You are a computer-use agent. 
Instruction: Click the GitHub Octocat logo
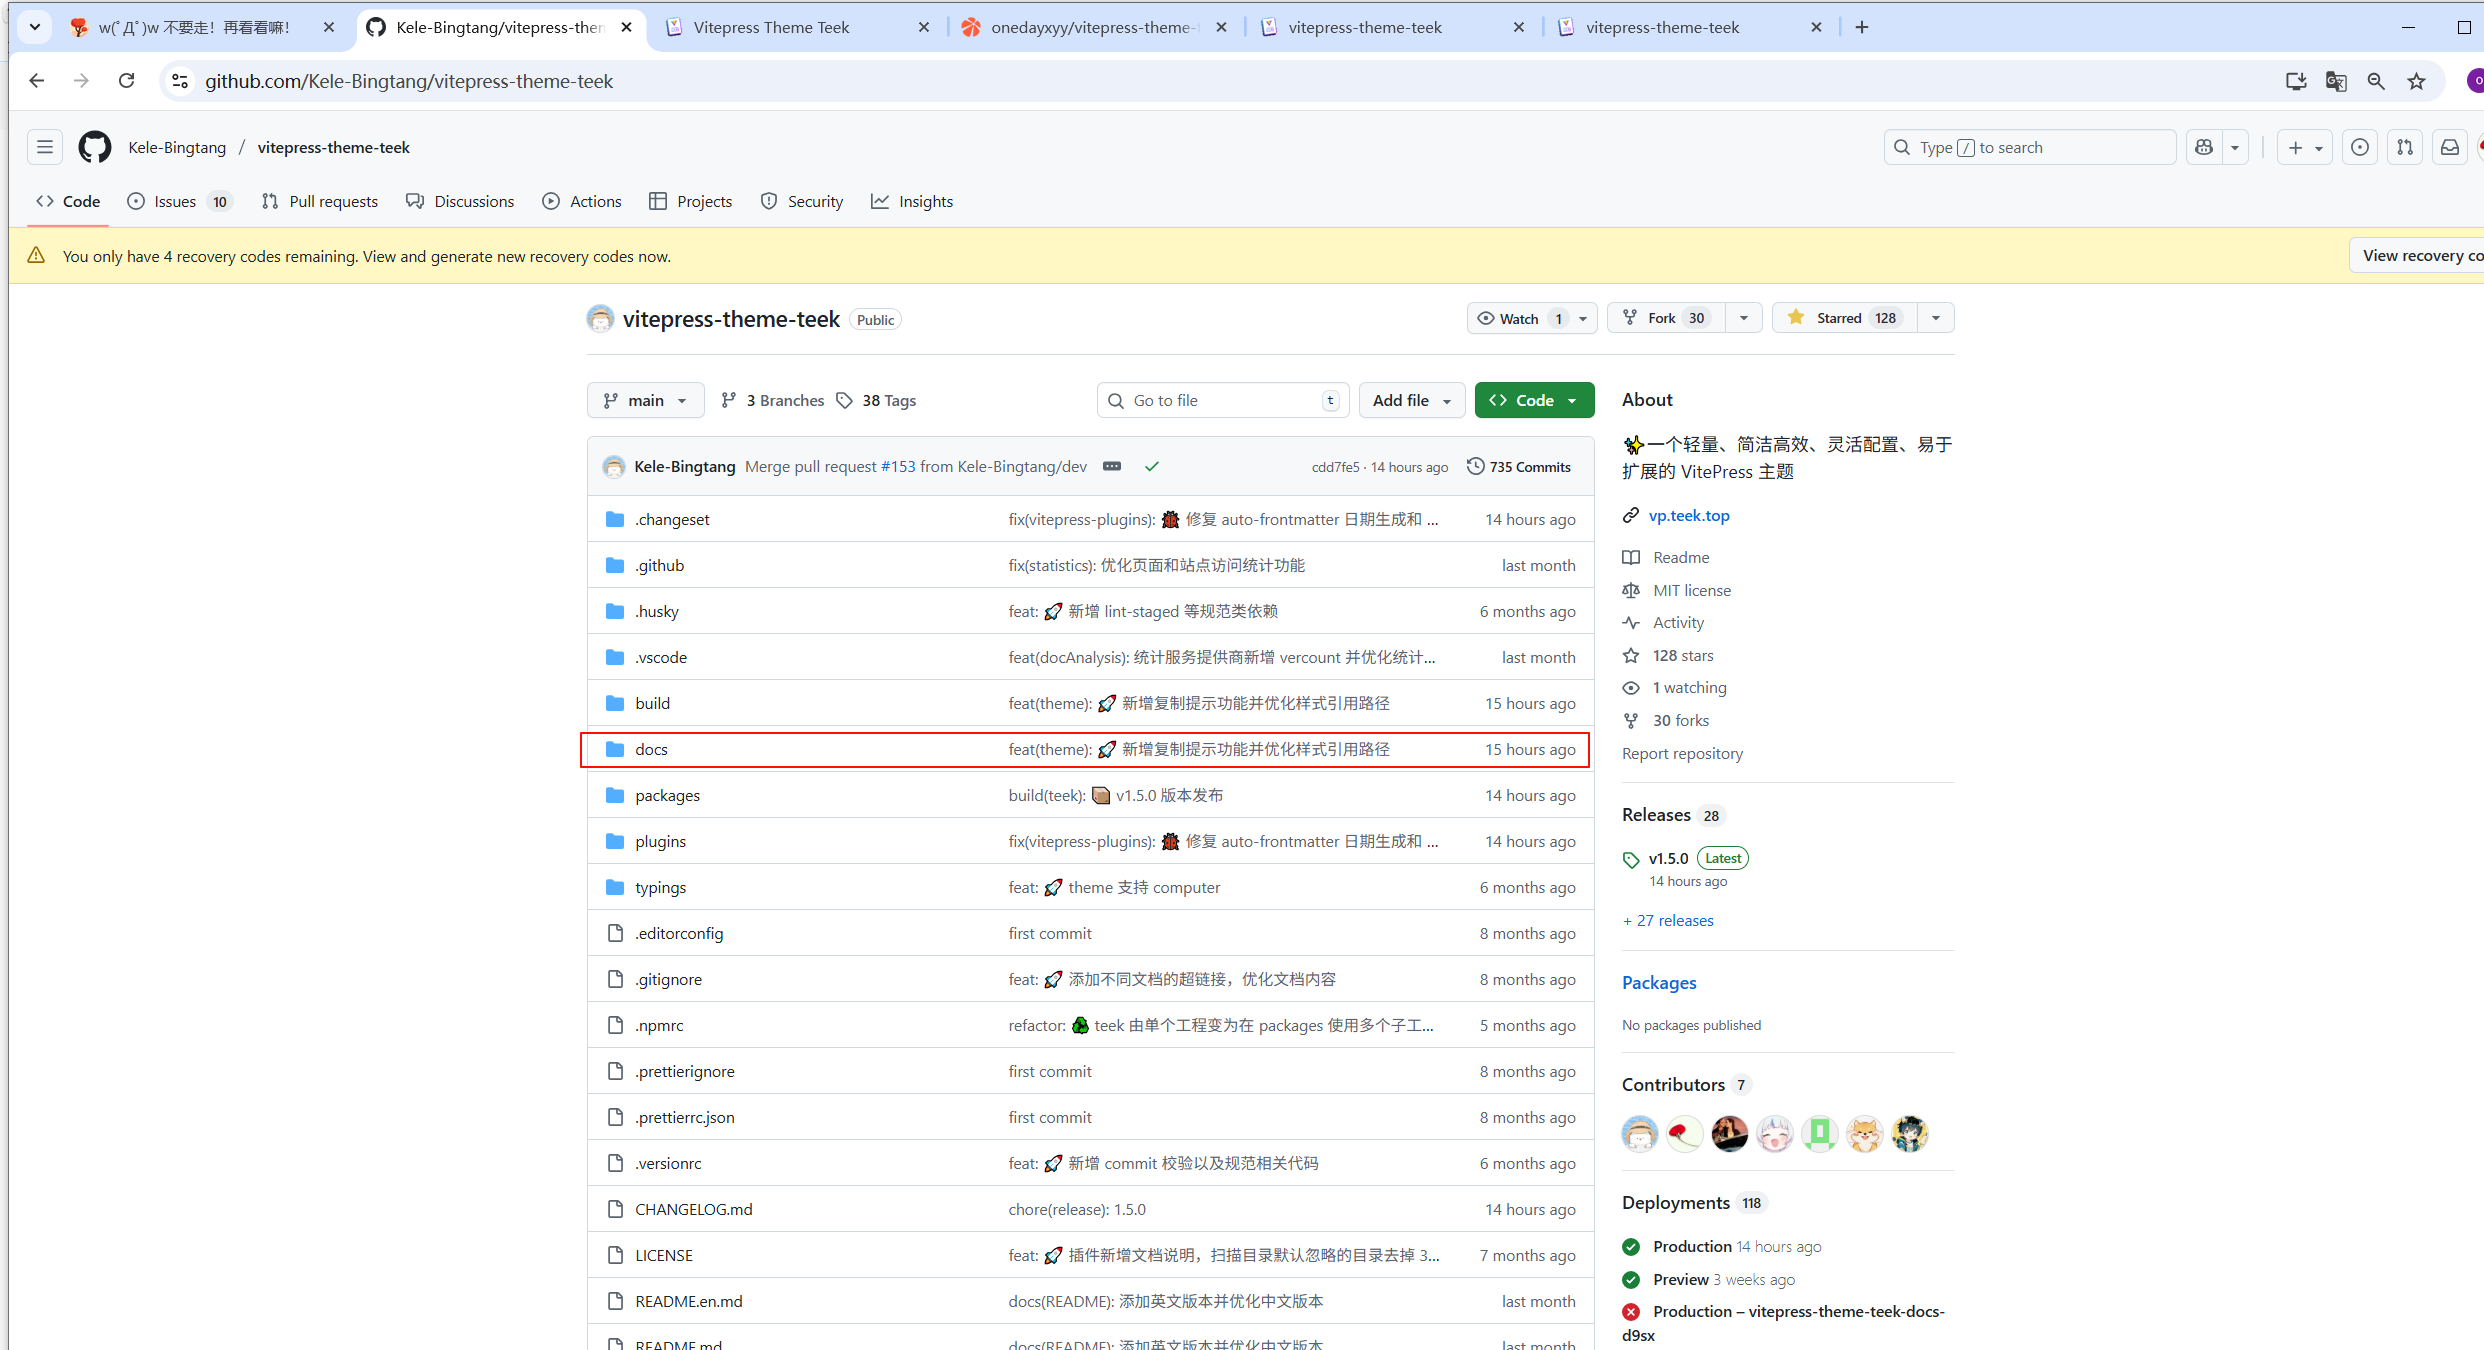[95, 147]
